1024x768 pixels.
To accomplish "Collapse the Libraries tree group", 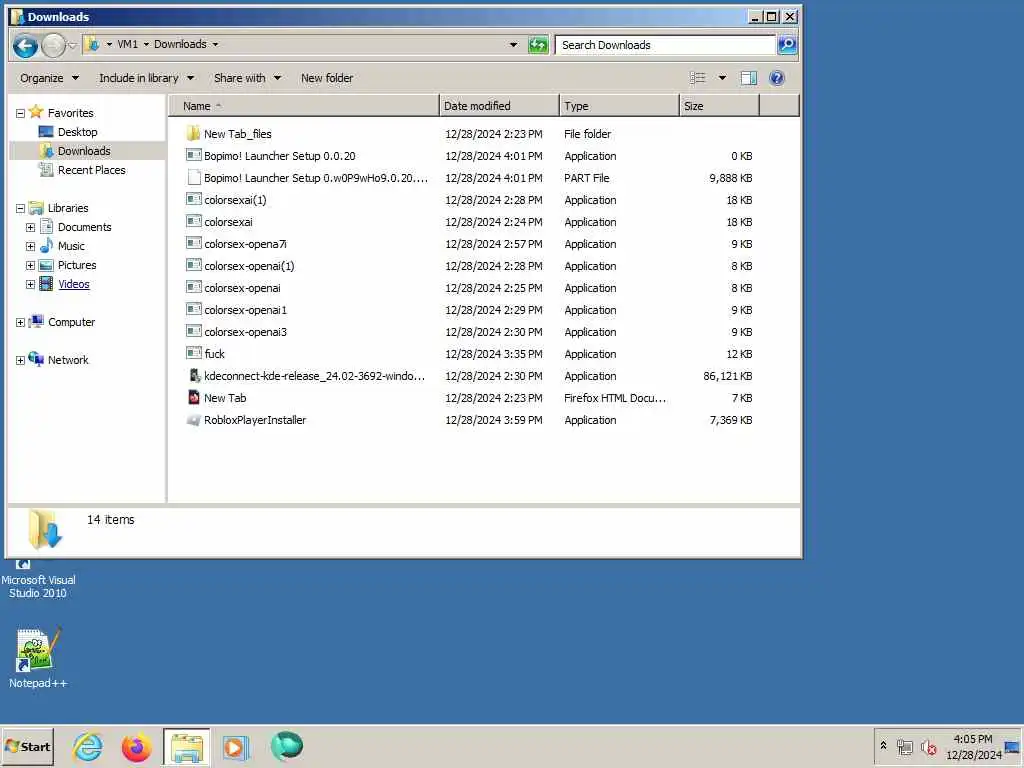I will tap(20, 208).
